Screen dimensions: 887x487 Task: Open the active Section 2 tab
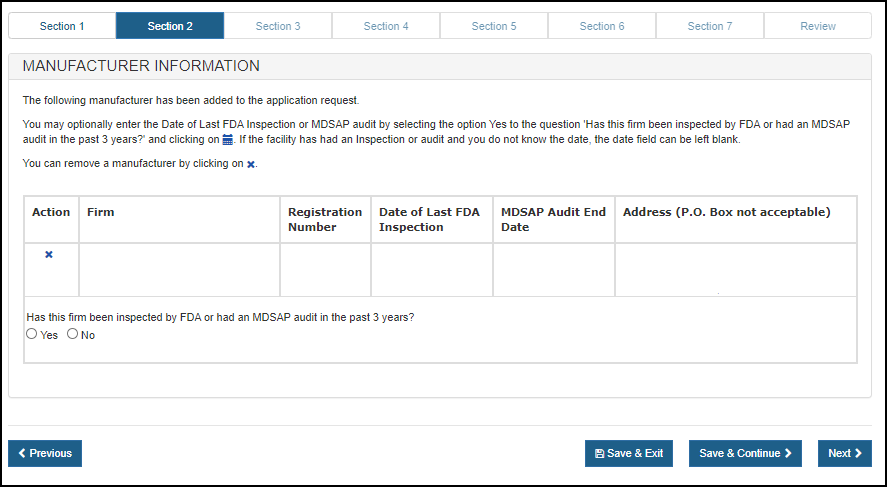[170, 26]
